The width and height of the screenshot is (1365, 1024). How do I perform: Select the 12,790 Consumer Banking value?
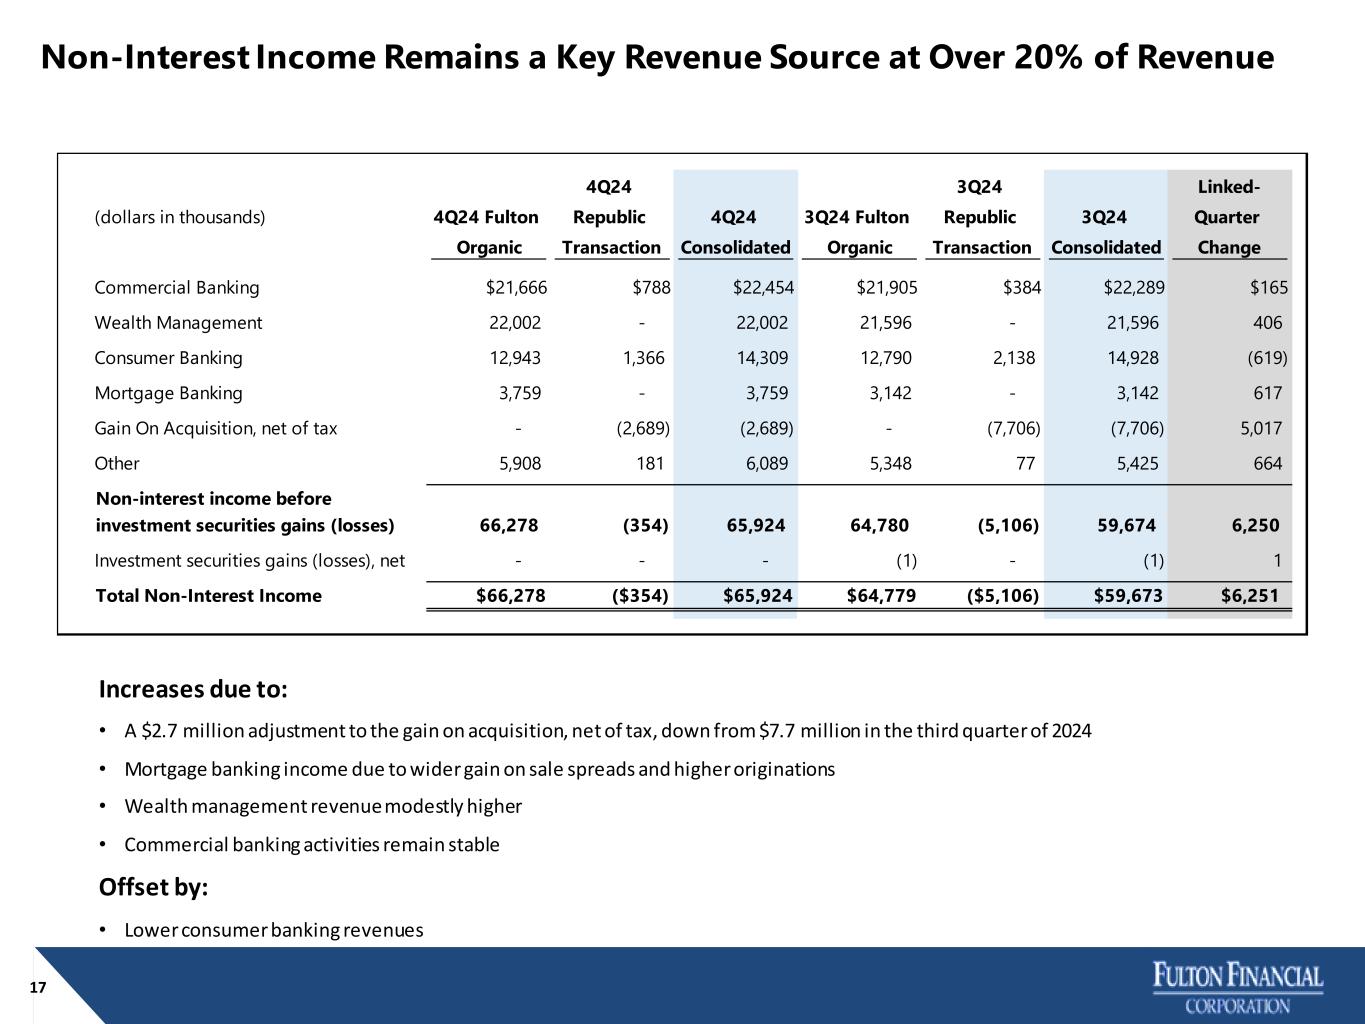[885, 358]
